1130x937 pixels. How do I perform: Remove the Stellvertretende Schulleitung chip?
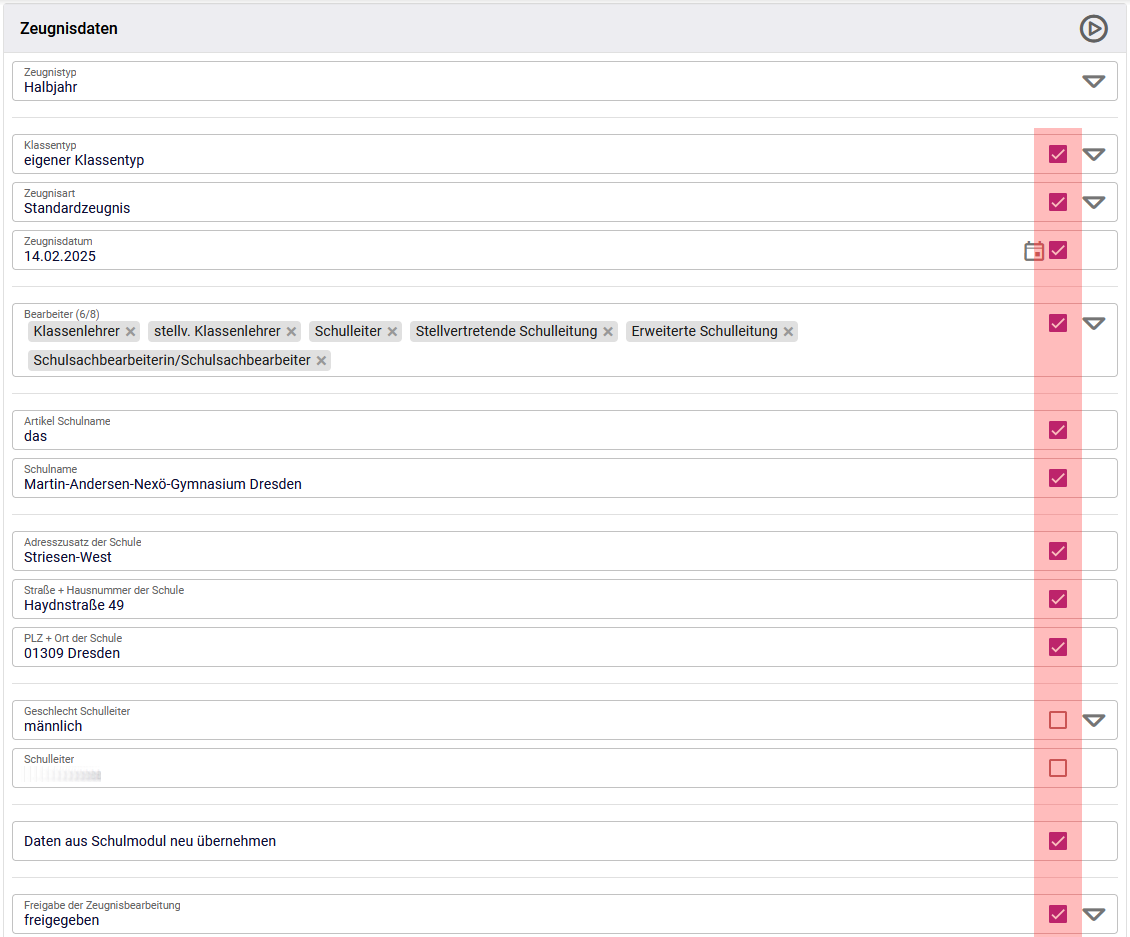click(x=608, y=332)
